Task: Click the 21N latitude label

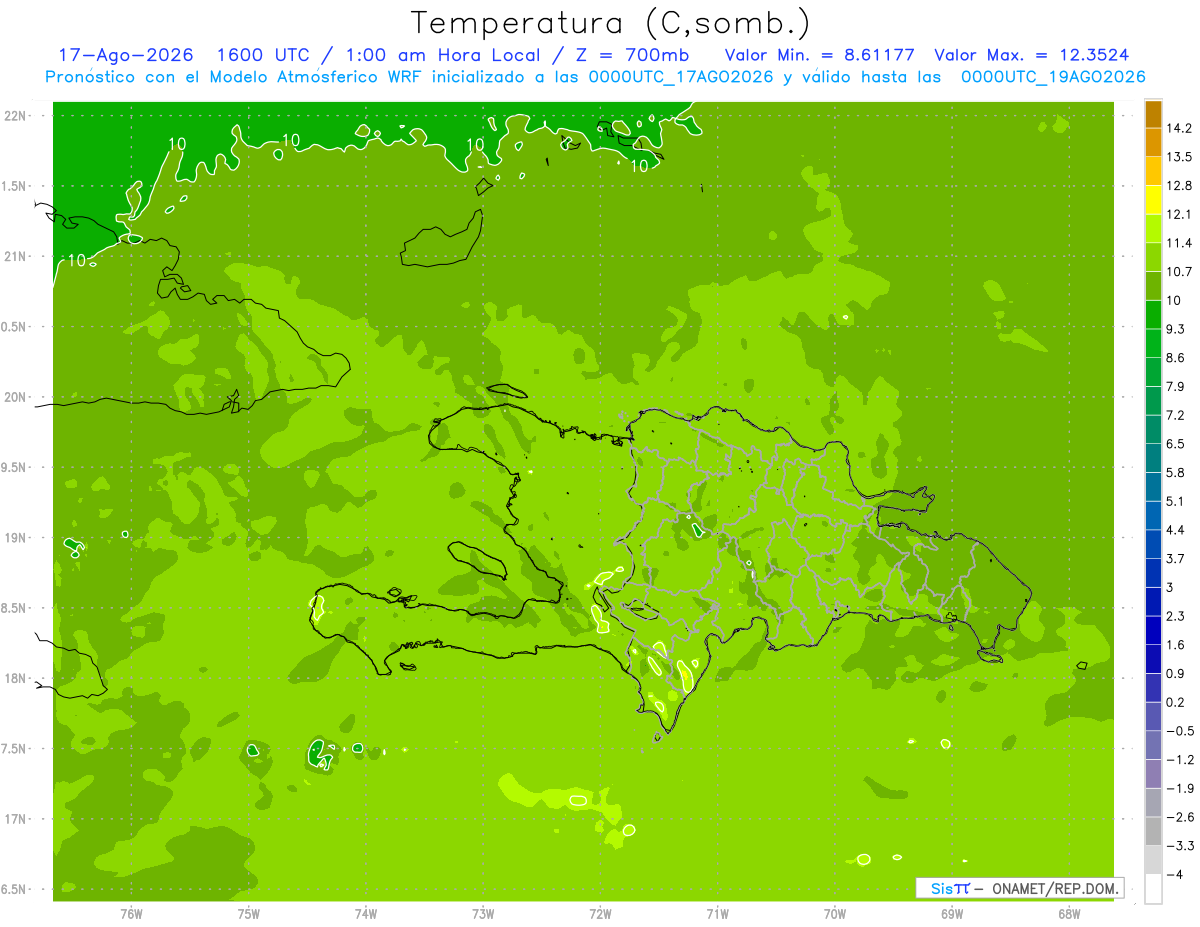Action: coord(15,257)
